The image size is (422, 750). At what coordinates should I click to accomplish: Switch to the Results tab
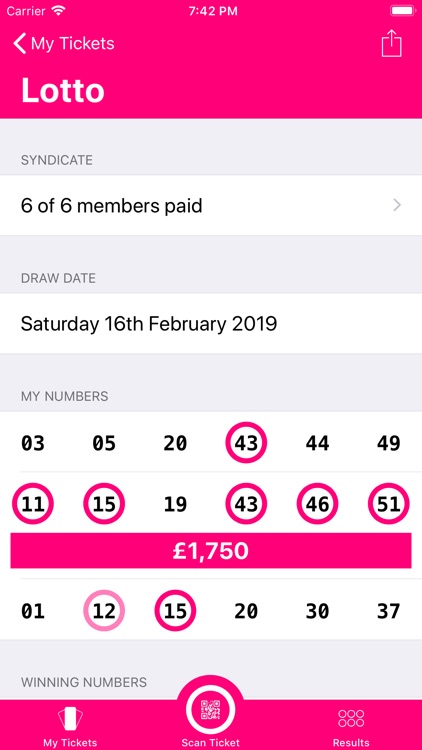tap(351, 727)
